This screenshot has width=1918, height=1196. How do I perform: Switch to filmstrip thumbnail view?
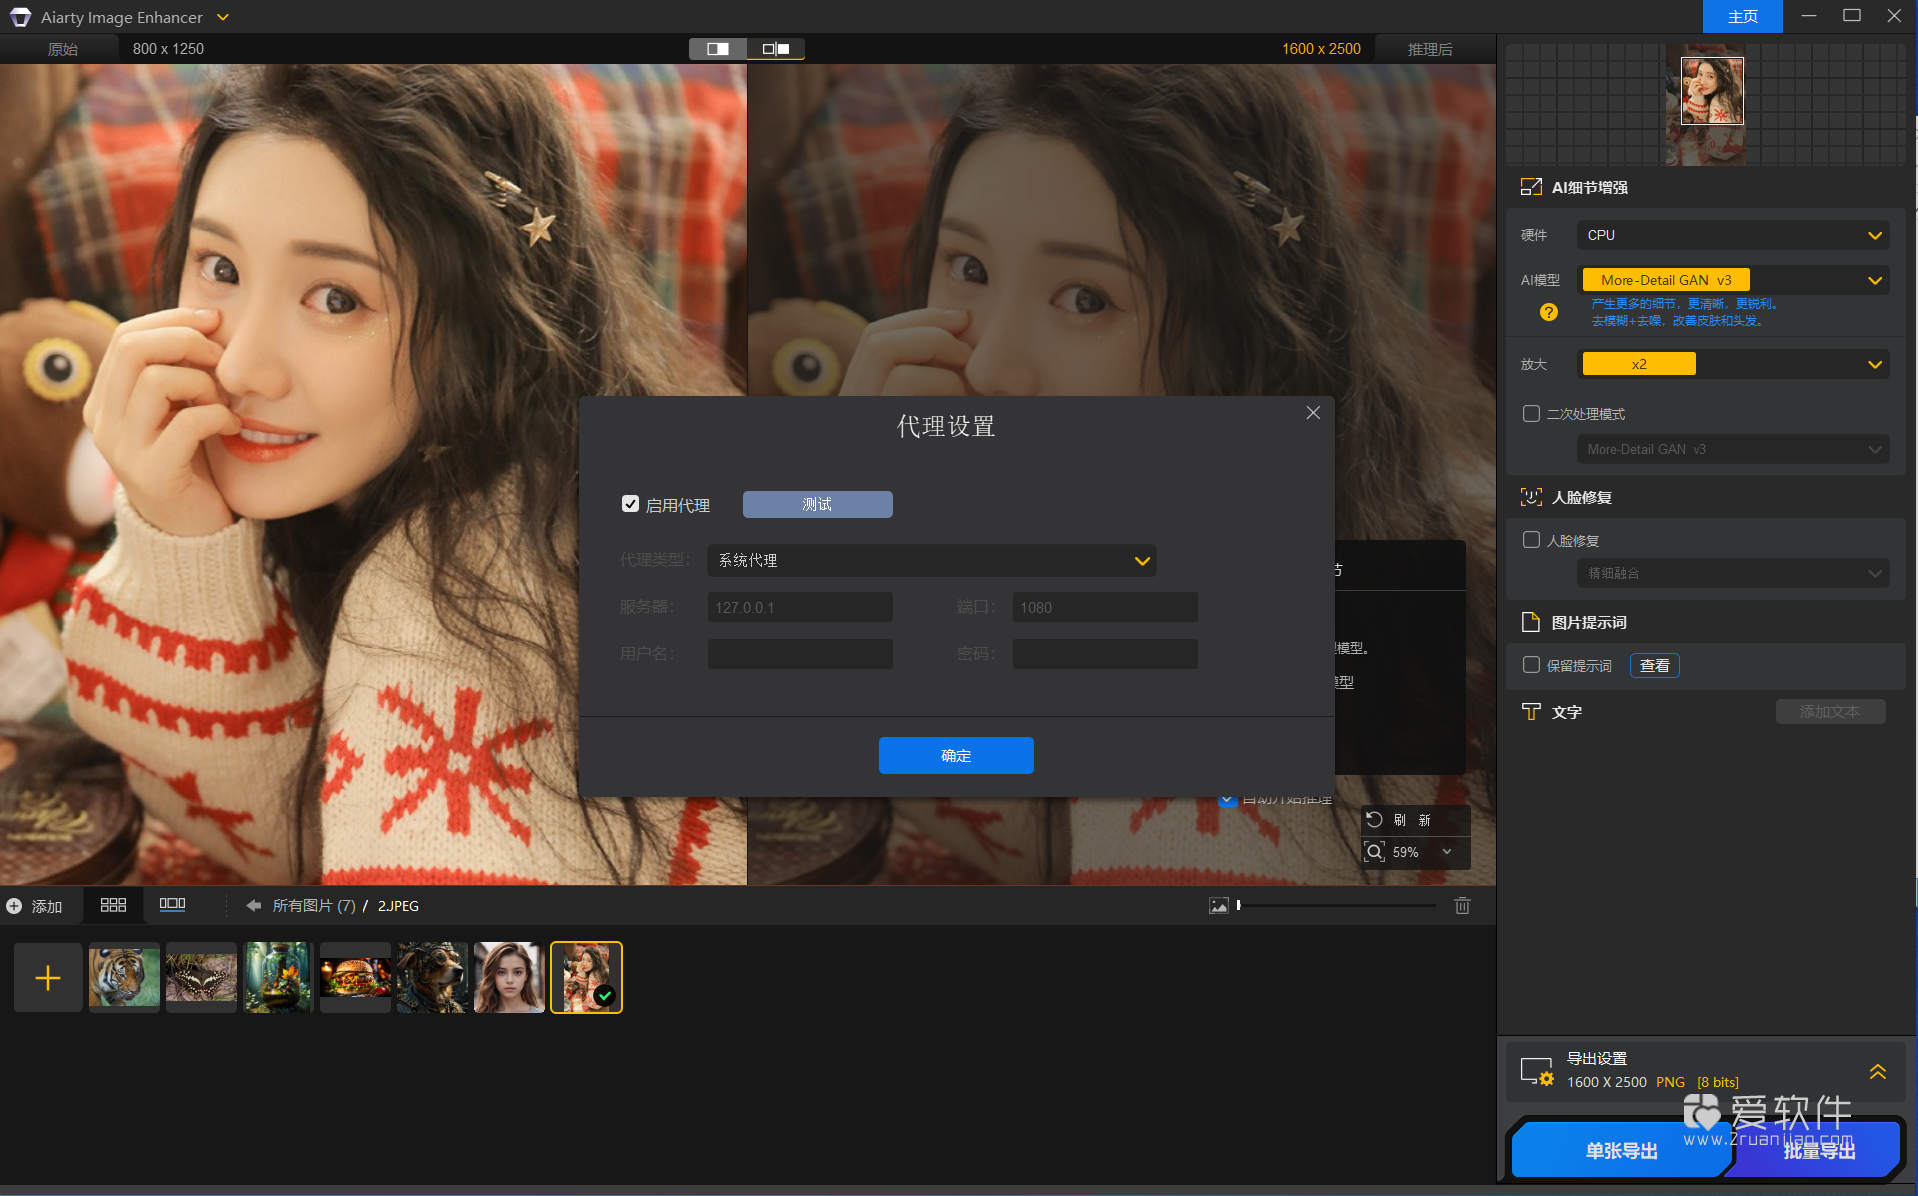pyautogui.click(x=172, y=904)
